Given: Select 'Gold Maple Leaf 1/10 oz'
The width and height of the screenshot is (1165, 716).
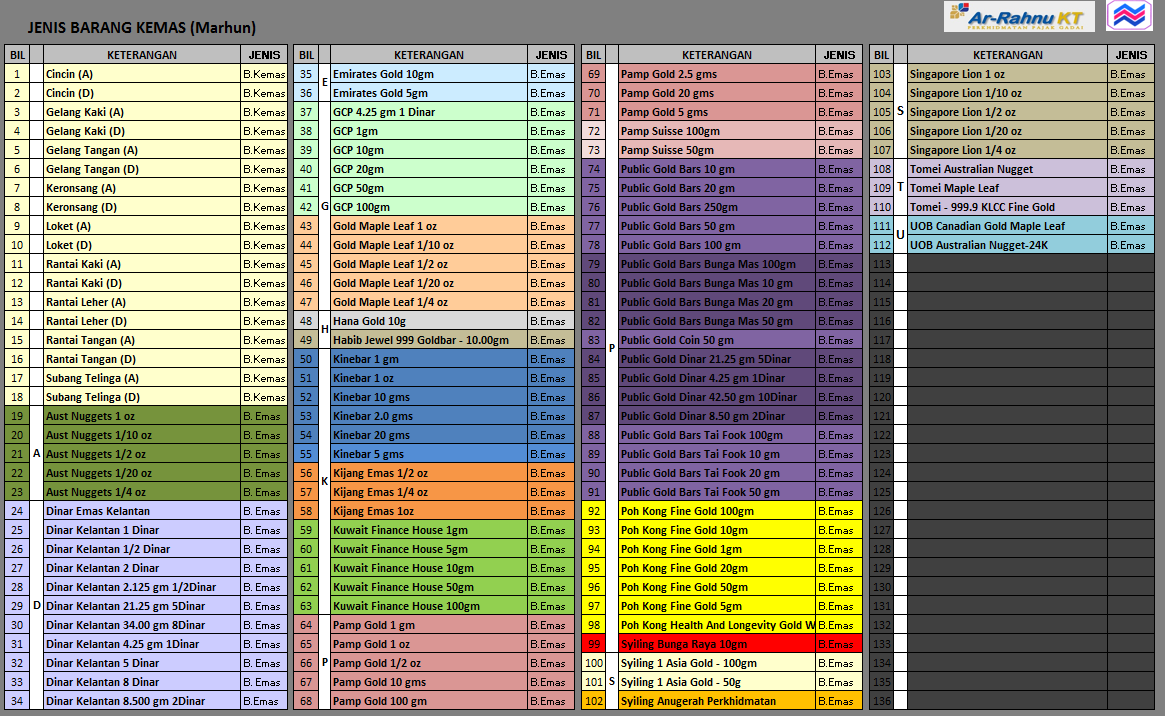Looking at the screenshot, I should click(429, 245).
